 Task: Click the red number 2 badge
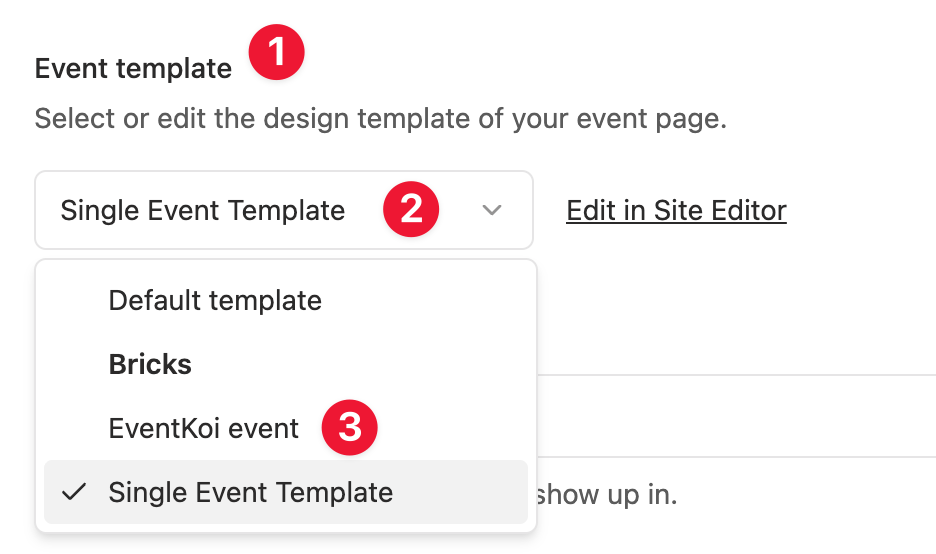point(410,210)
